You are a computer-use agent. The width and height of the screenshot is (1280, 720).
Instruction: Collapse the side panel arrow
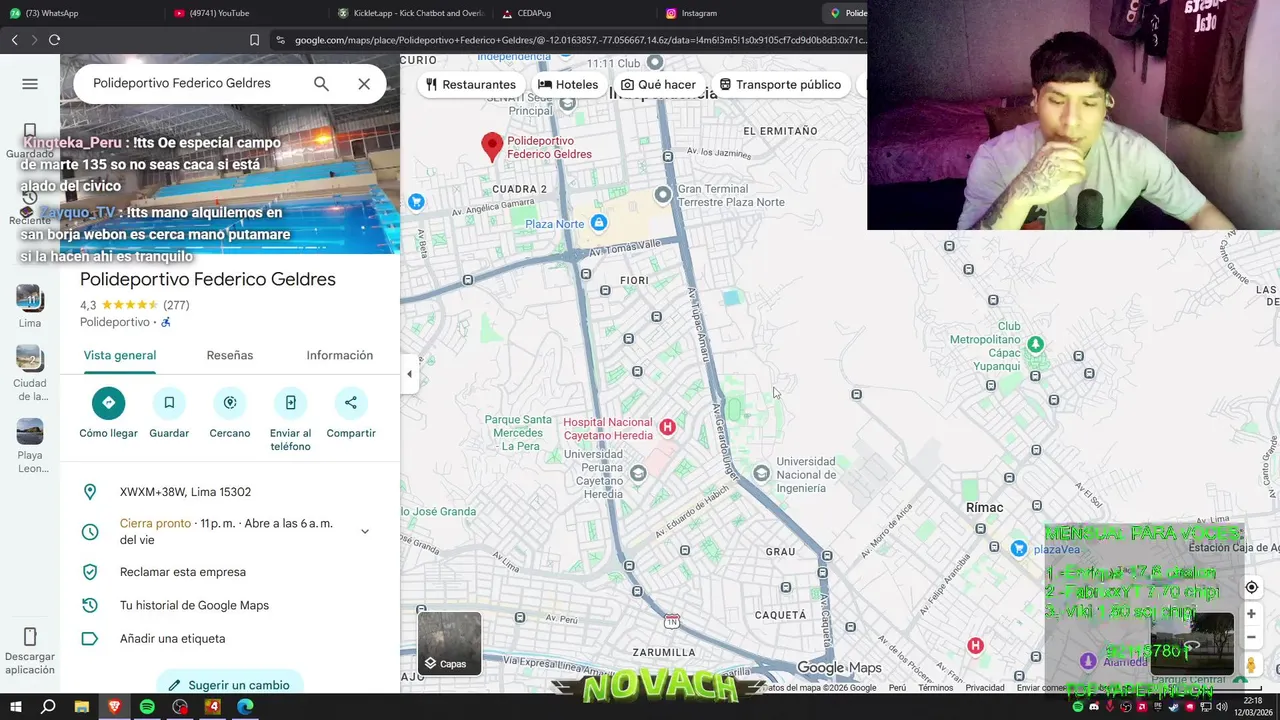pyautogui.click(x=409, y=374)
